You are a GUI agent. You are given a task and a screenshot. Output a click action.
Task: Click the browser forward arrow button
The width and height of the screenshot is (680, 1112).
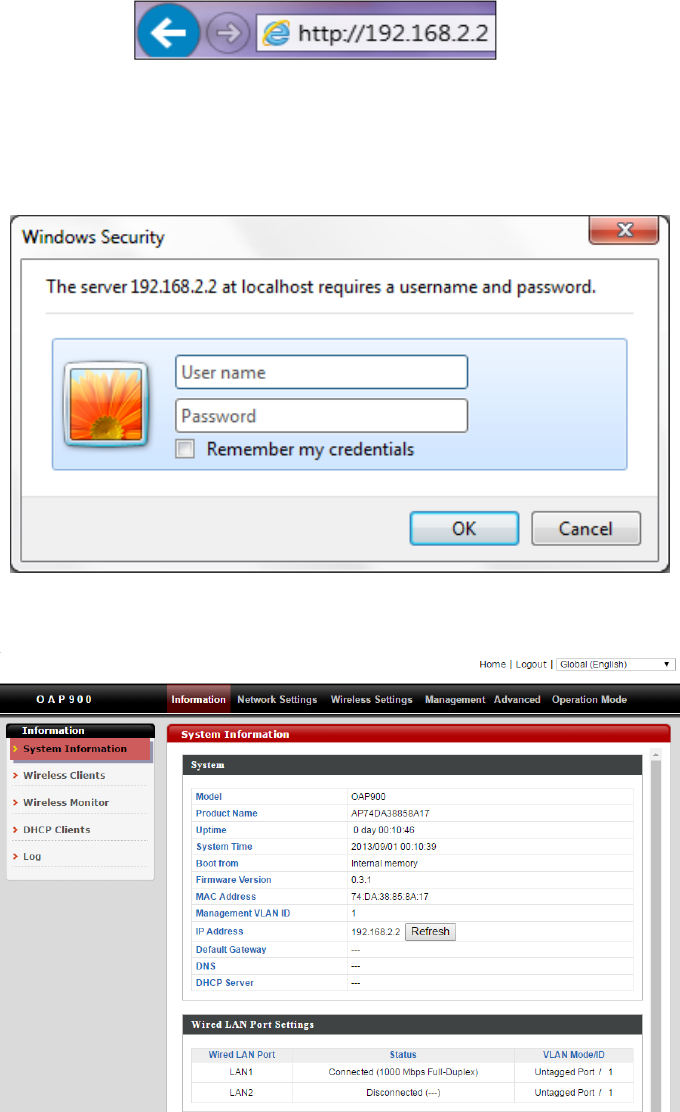(228, 33)
